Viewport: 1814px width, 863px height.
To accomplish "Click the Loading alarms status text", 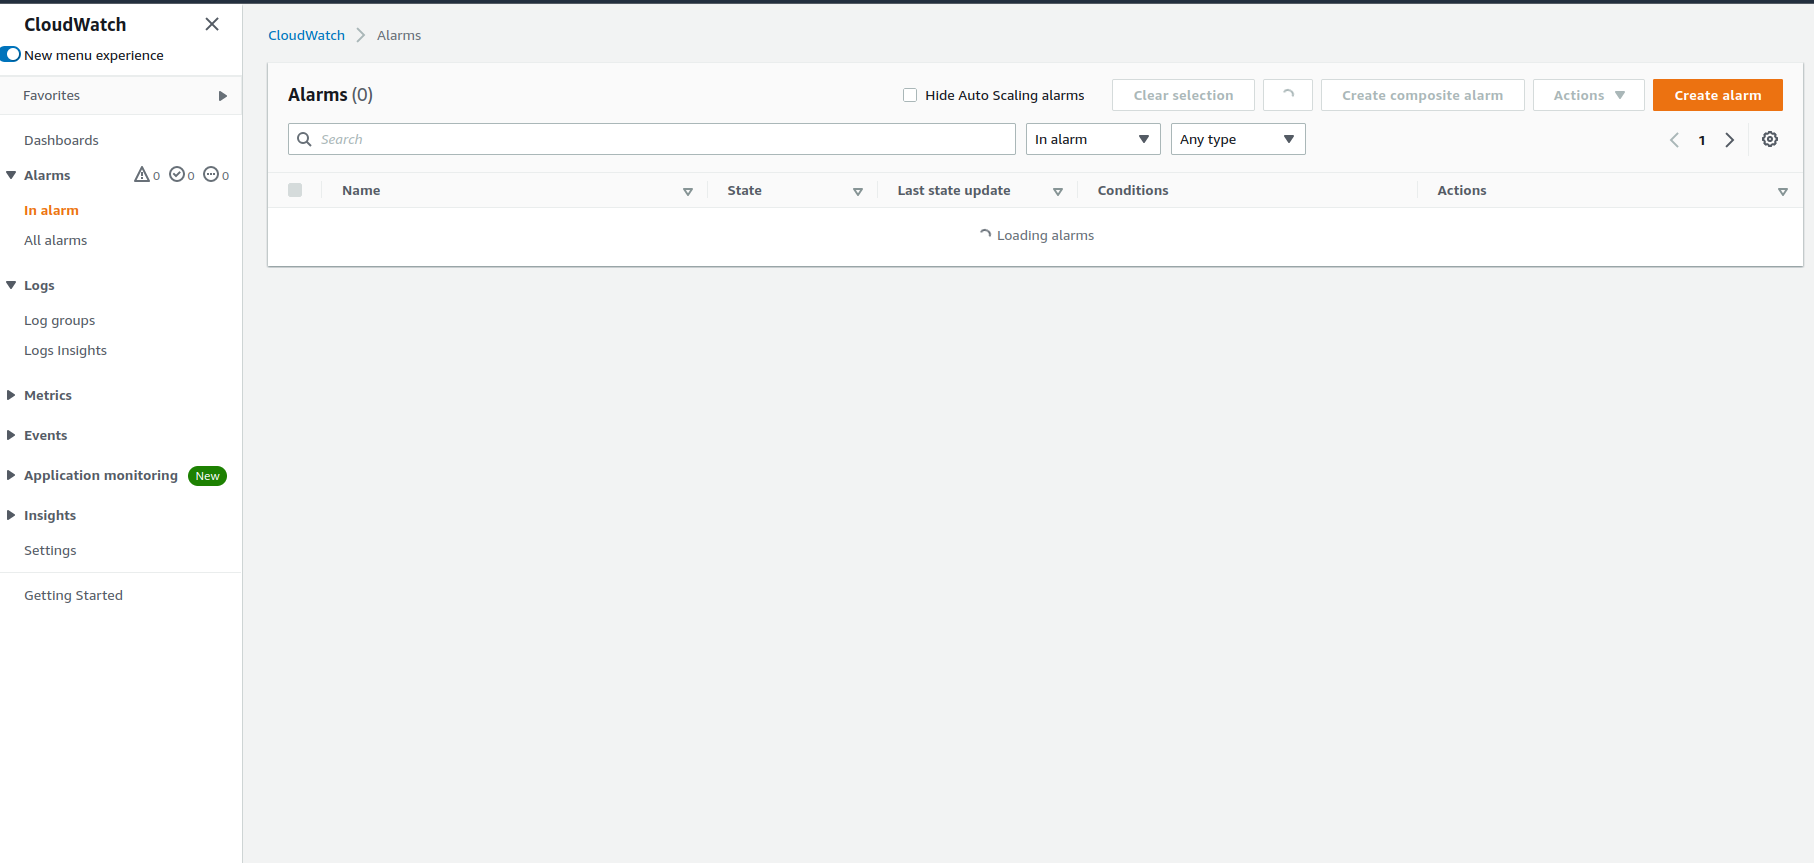I will 1045,235.
